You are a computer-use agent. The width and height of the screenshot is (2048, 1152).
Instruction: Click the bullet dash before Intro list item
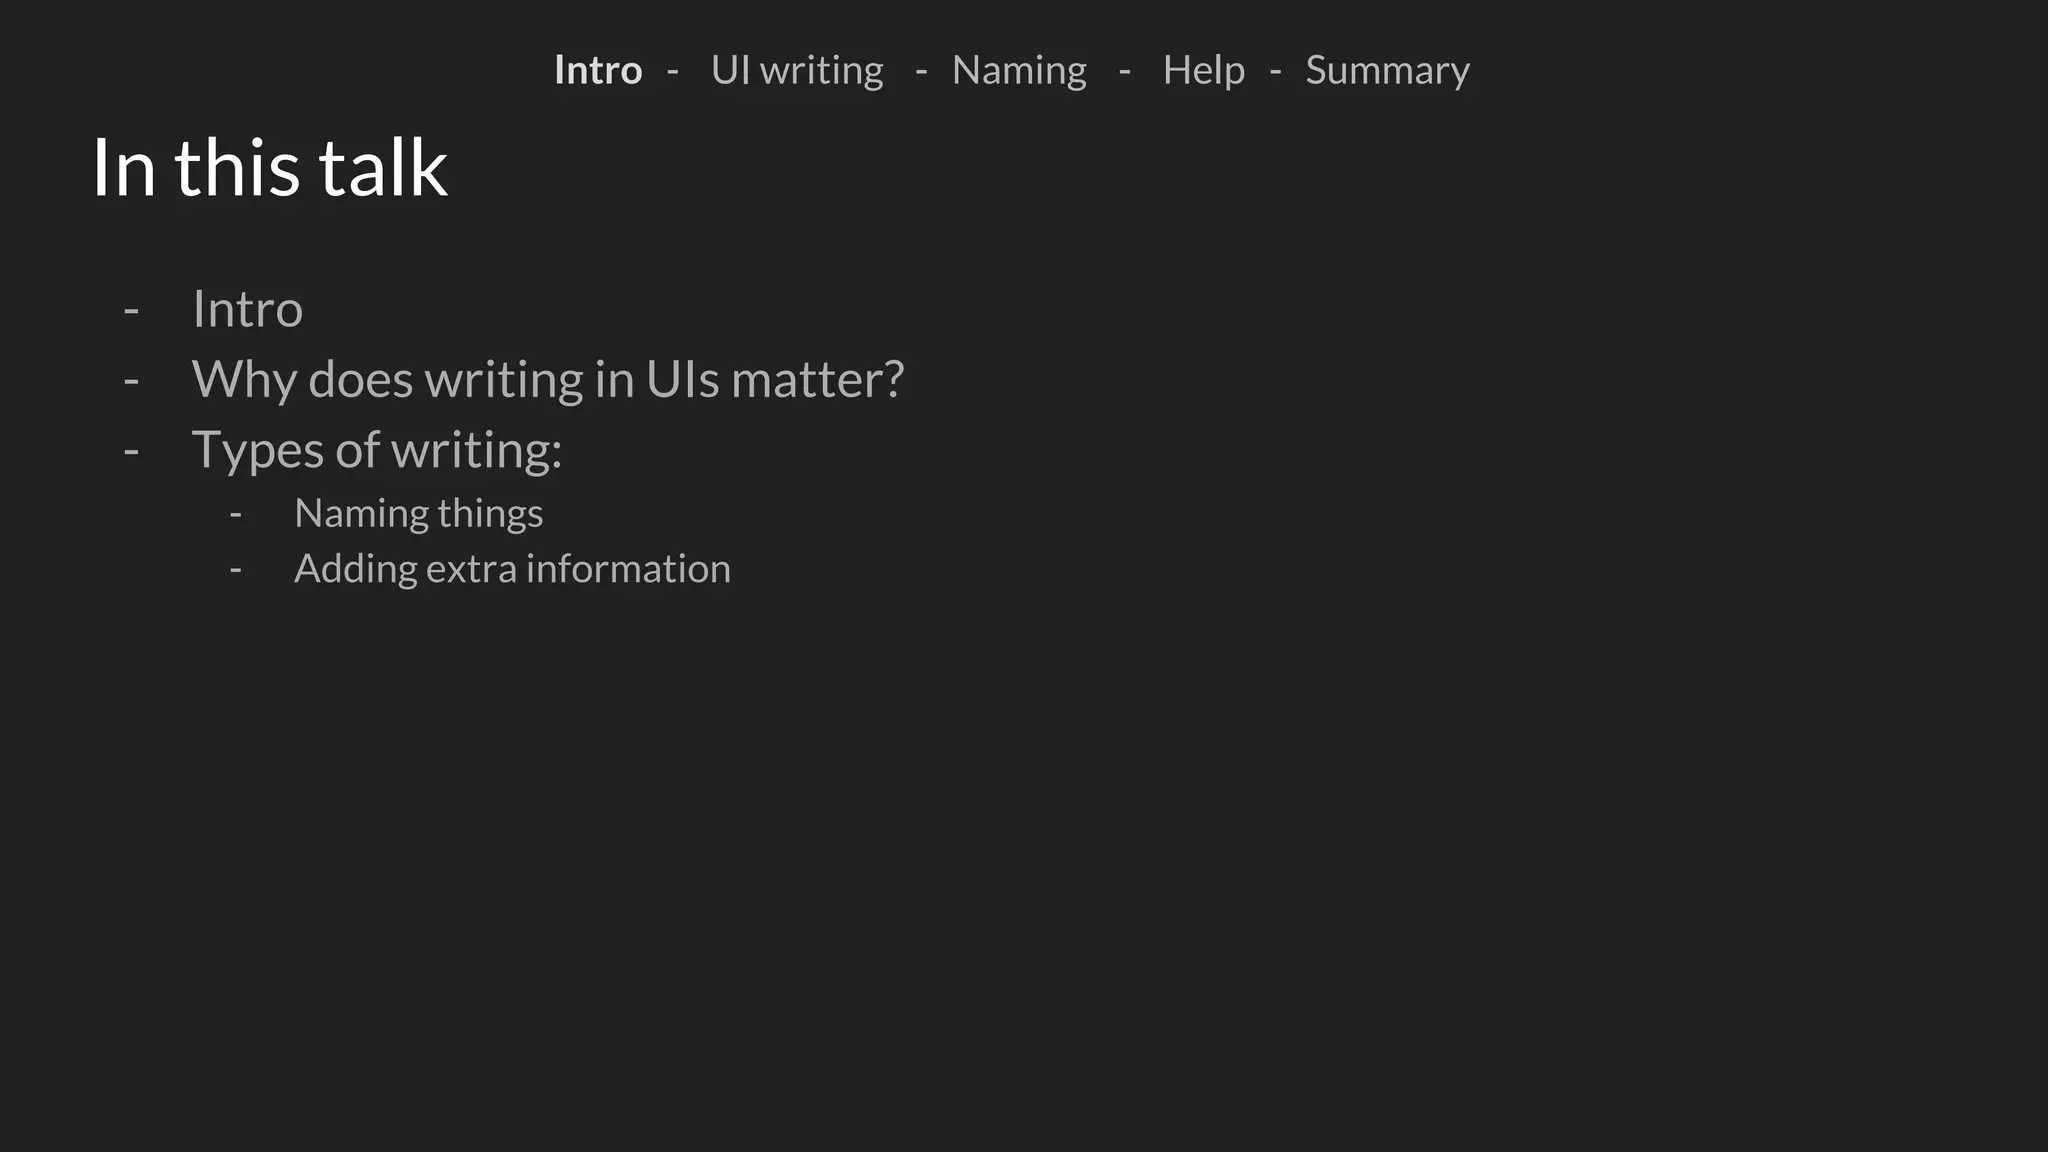point(131,311)
